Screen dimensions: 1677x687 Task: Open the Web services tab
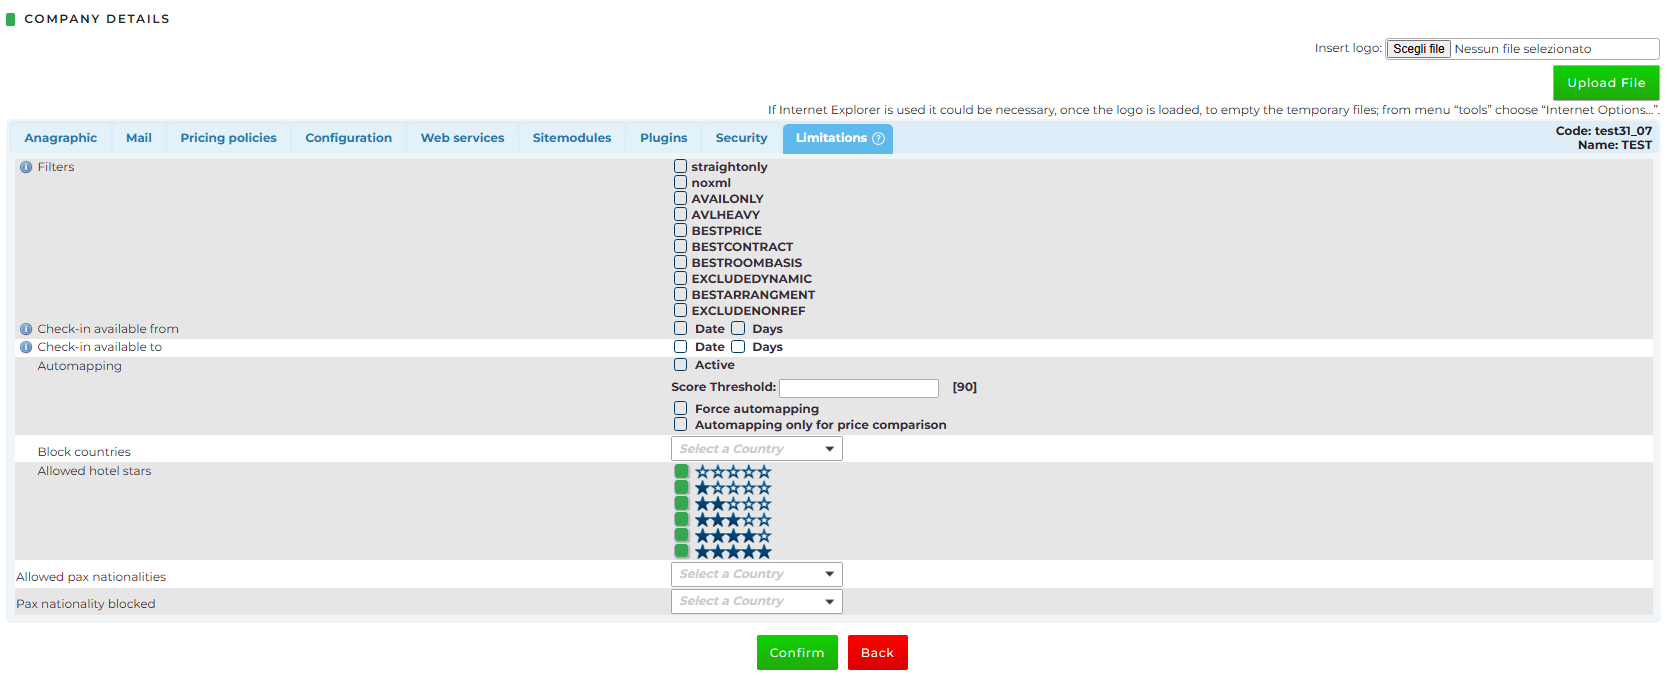click(462, 138)
